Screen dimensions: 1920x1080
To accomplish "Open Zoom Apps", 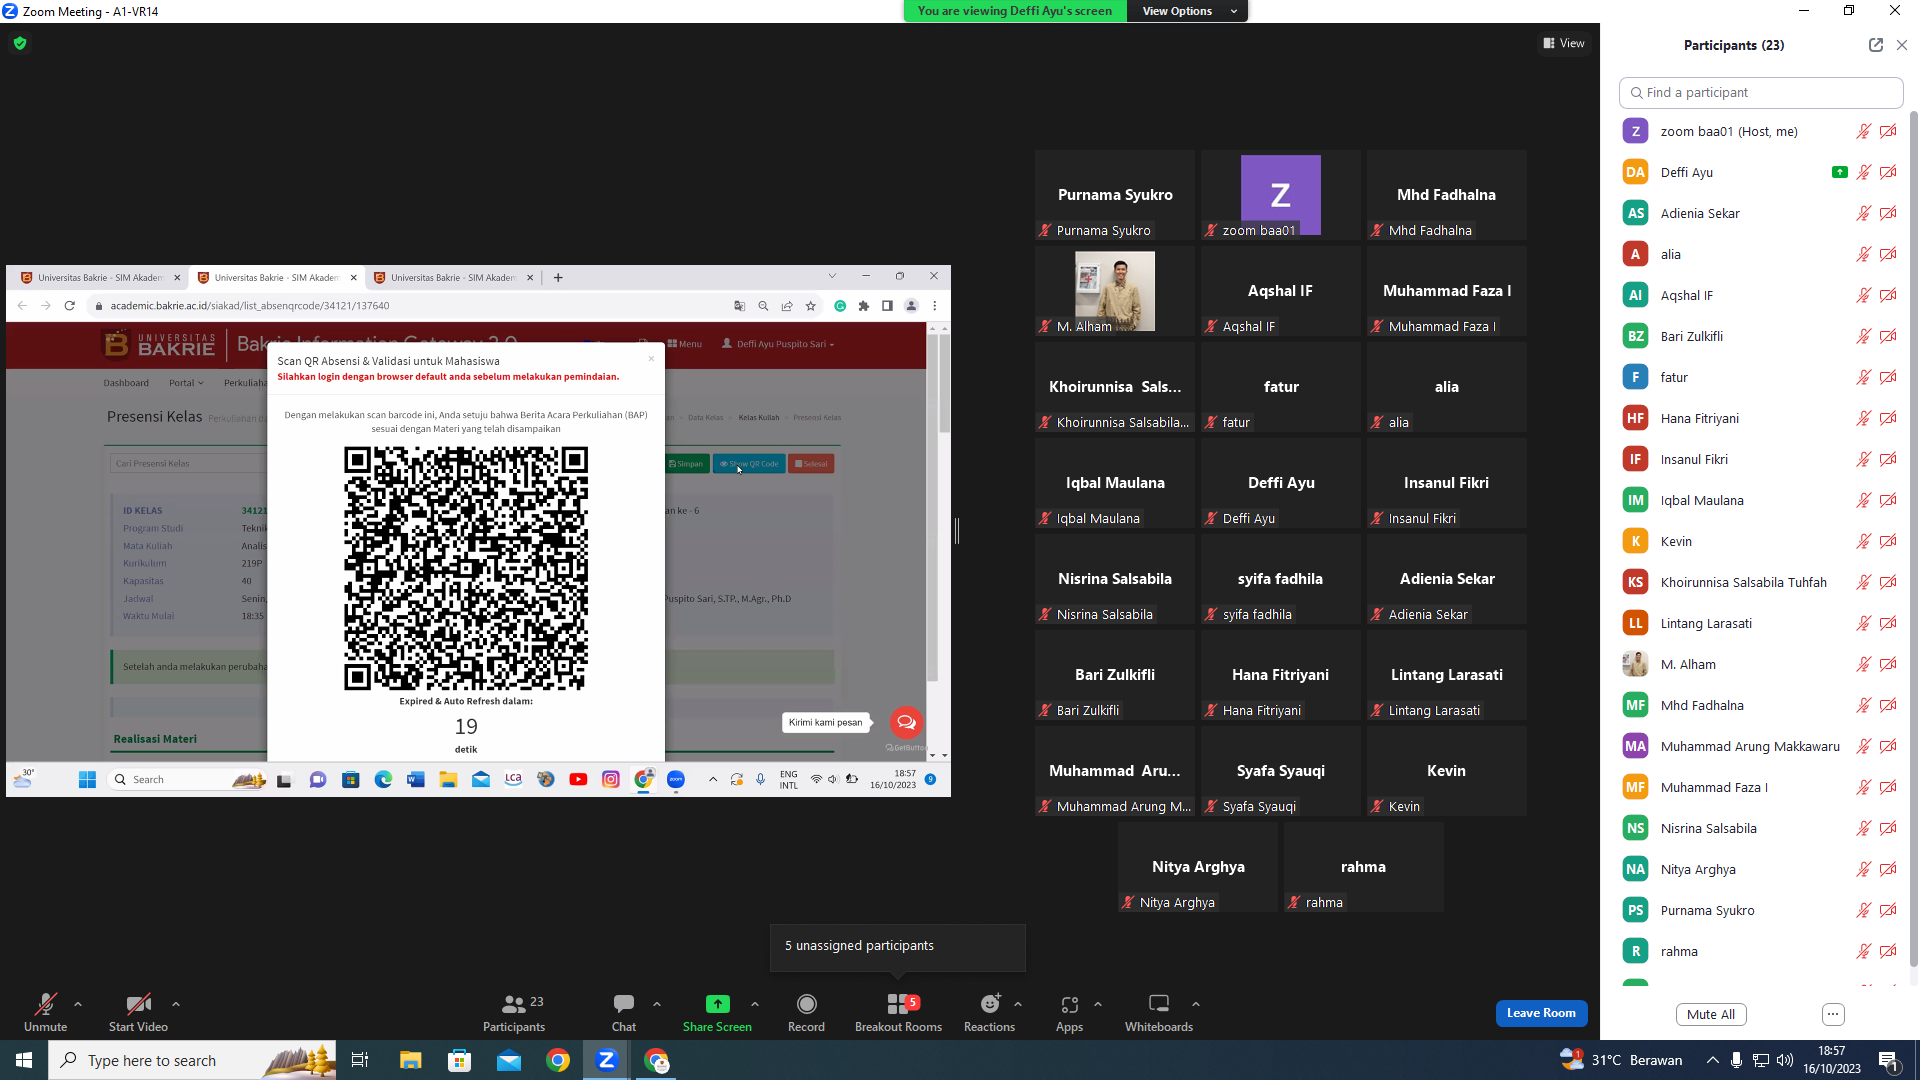I will point(1069,1012).
